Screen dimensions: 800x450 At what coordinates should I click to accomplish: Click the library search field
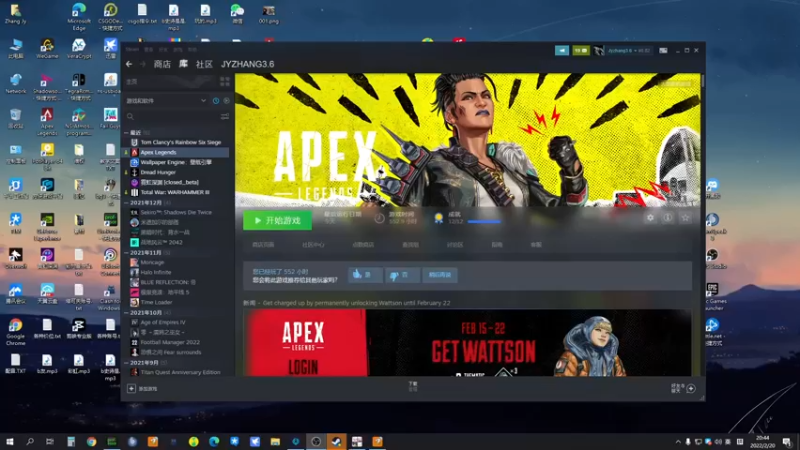coord(172,117)
